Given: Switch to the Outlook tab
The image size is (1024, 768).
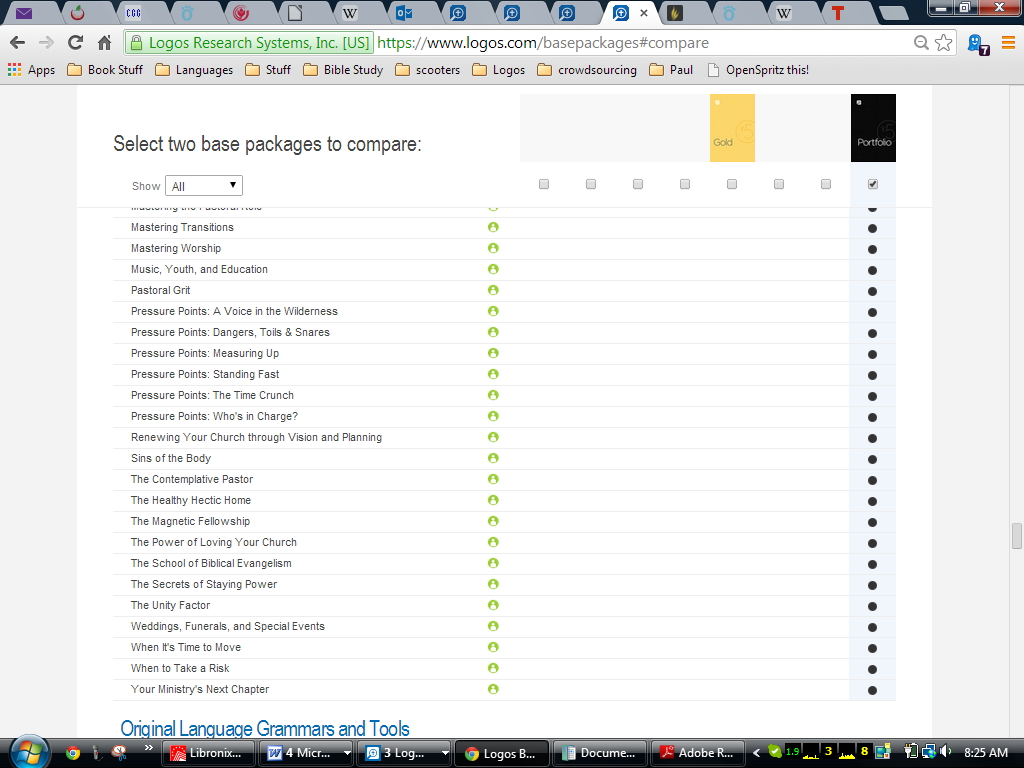Looking at the screenshot, I should coord(404,13).
